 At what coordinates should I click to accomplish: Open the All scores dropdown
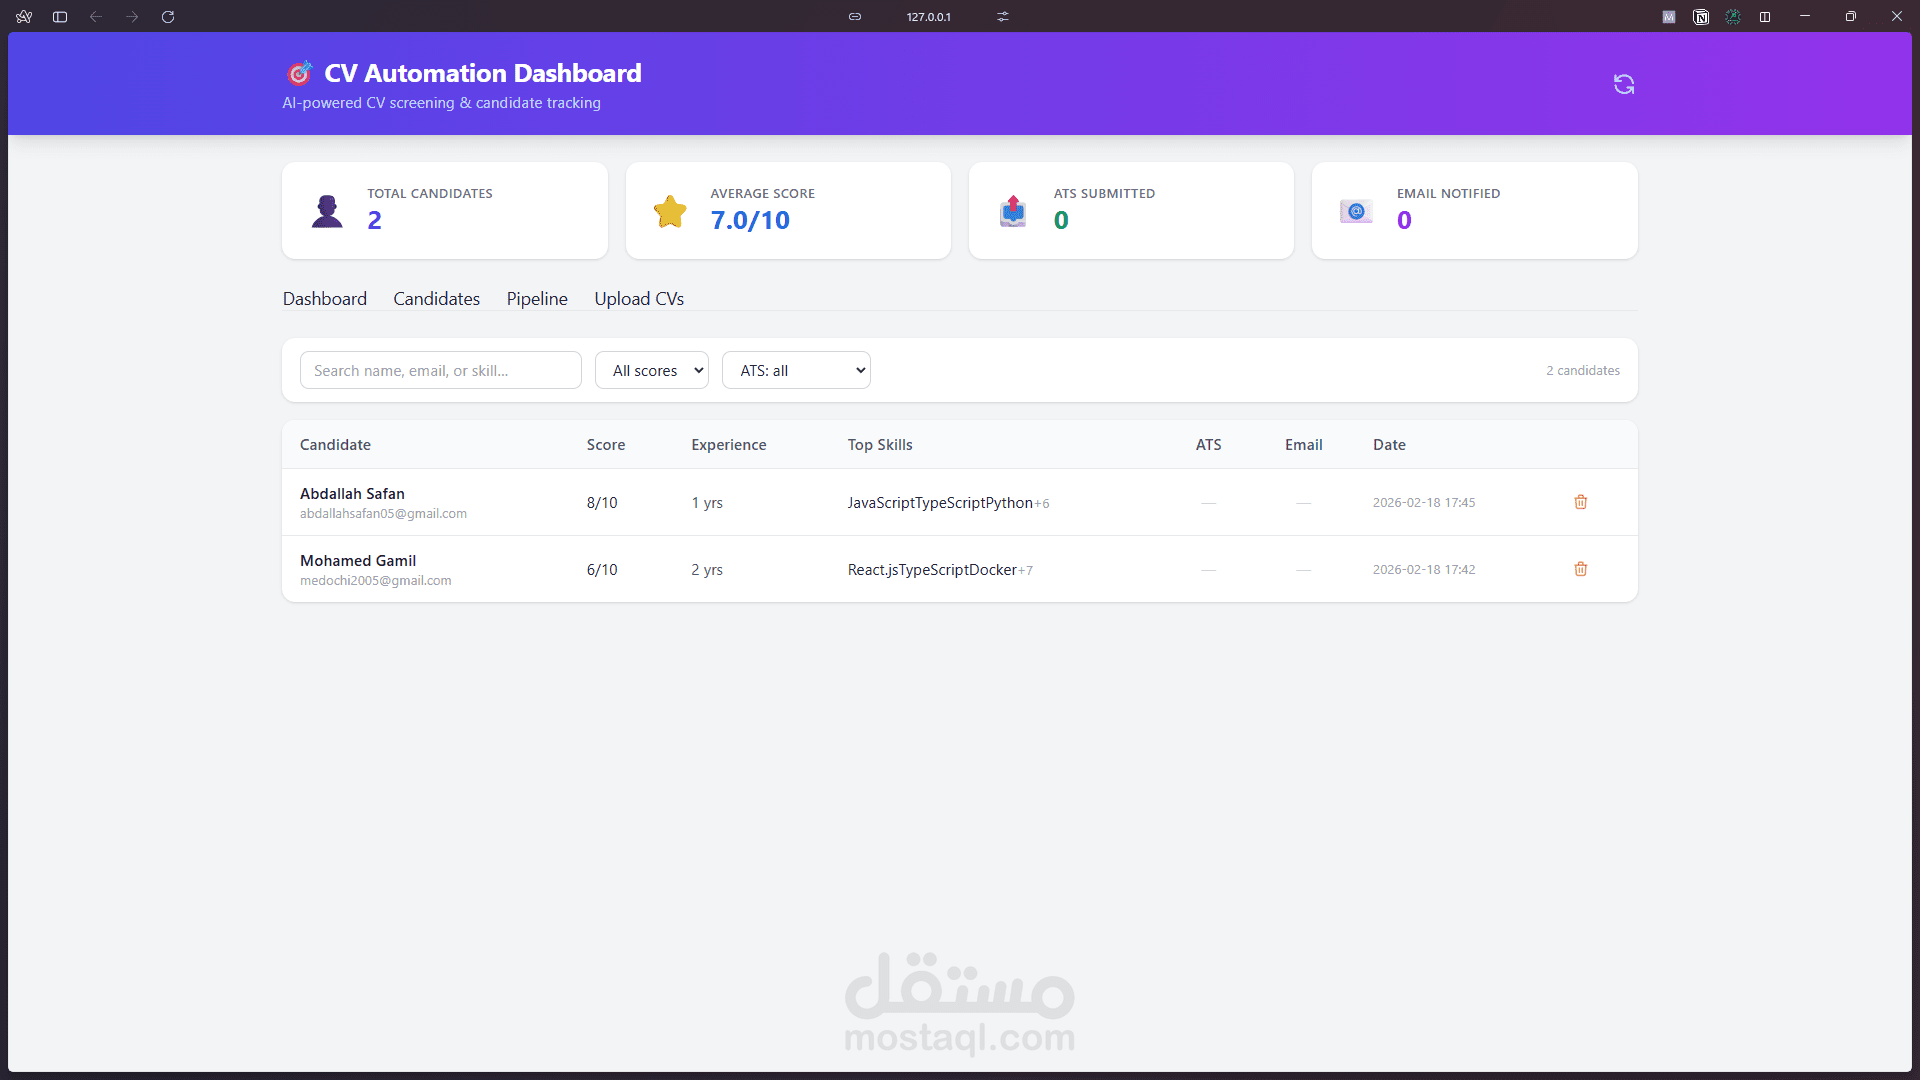652,370
